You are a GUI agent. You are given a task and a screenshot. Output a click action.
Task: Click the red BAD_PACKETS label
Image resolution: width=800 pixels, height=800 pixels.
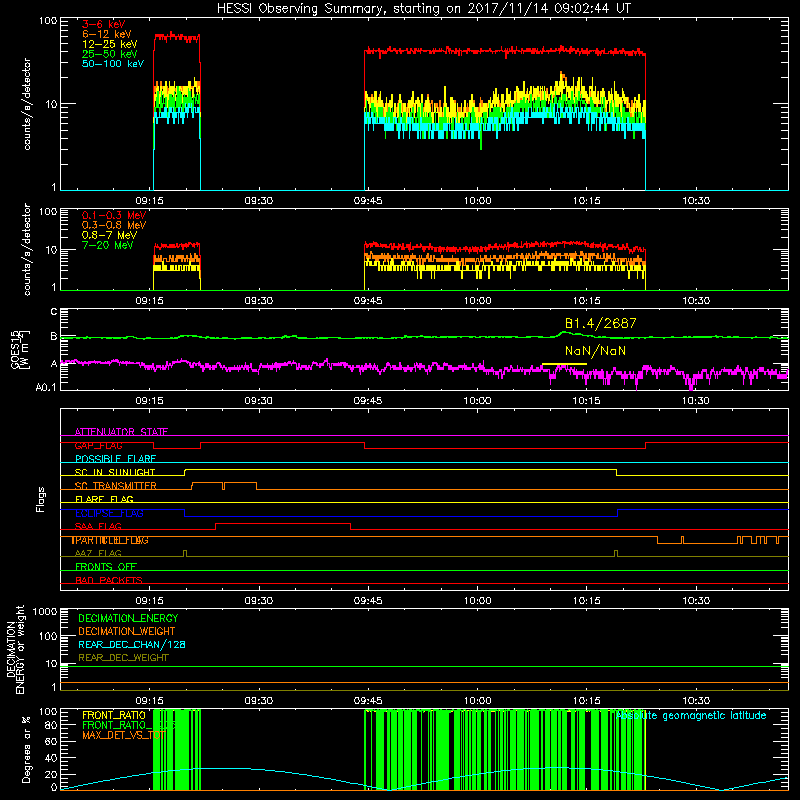109,580
